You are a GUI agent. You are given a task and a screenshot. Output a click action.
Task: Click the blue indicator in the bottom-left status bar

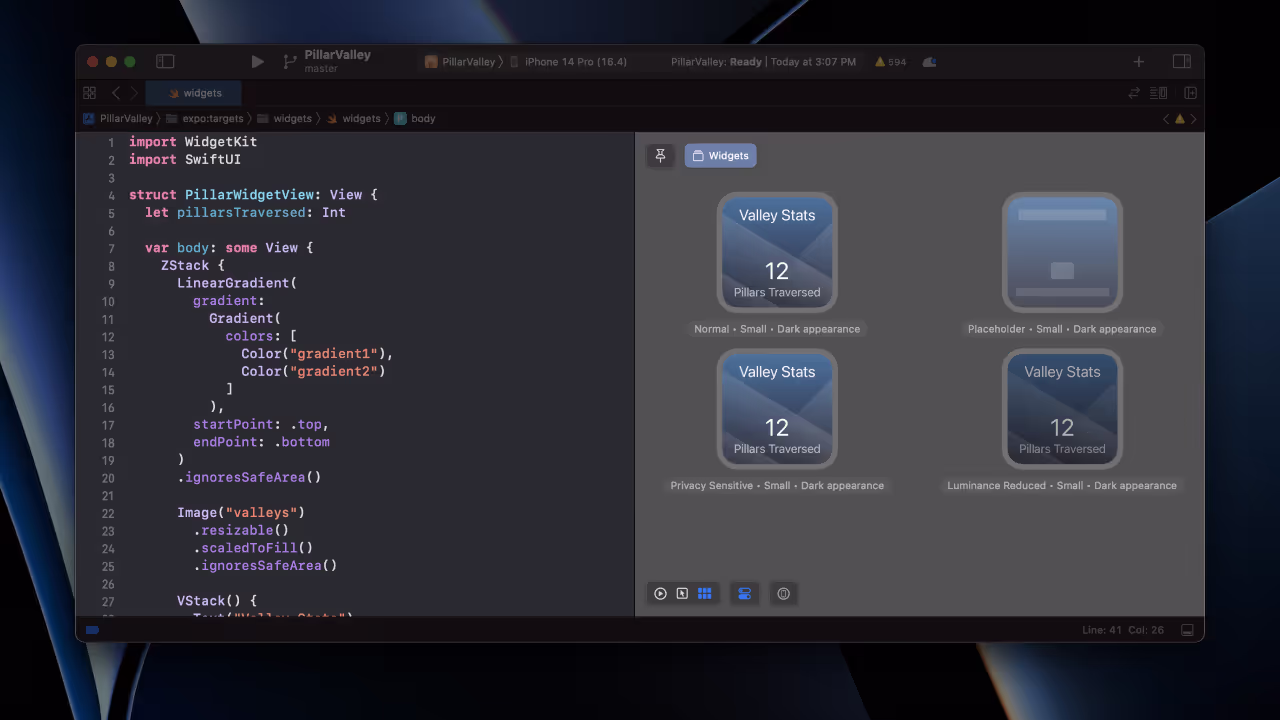tap(92, 630)
